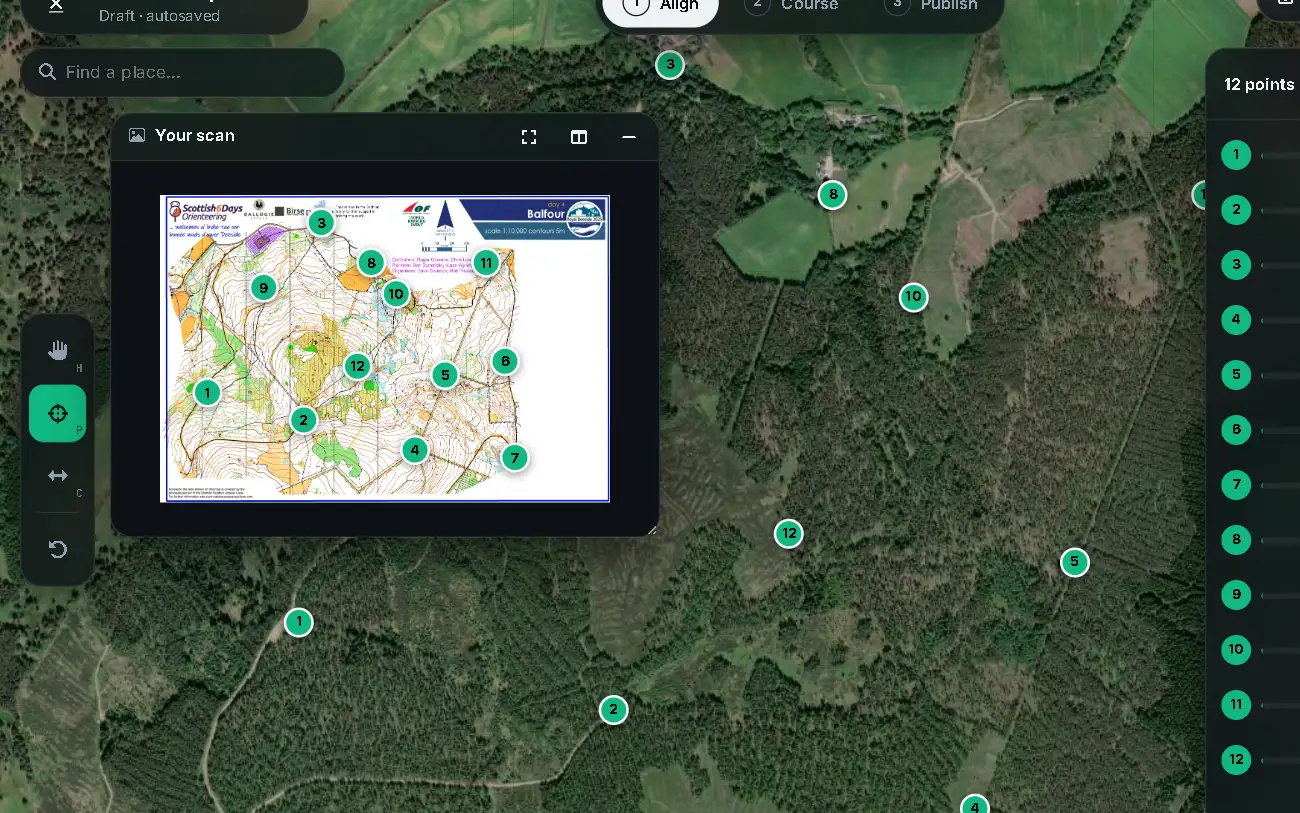Viewport: 1300px width, 813px height.
Task: Select point 3 on the scanned map
Action: coord(321,222)
